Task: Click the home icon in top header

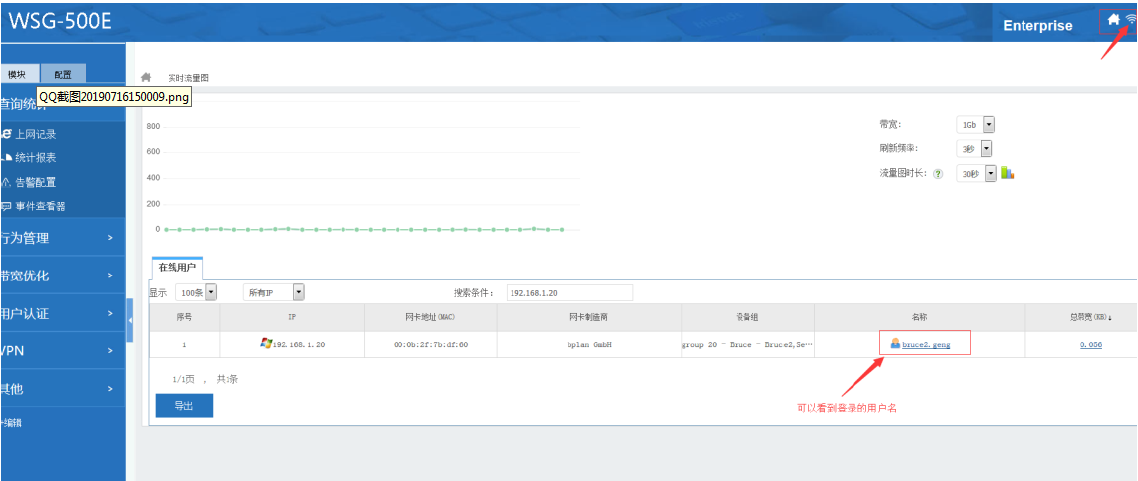Action: coord(1113,19)
